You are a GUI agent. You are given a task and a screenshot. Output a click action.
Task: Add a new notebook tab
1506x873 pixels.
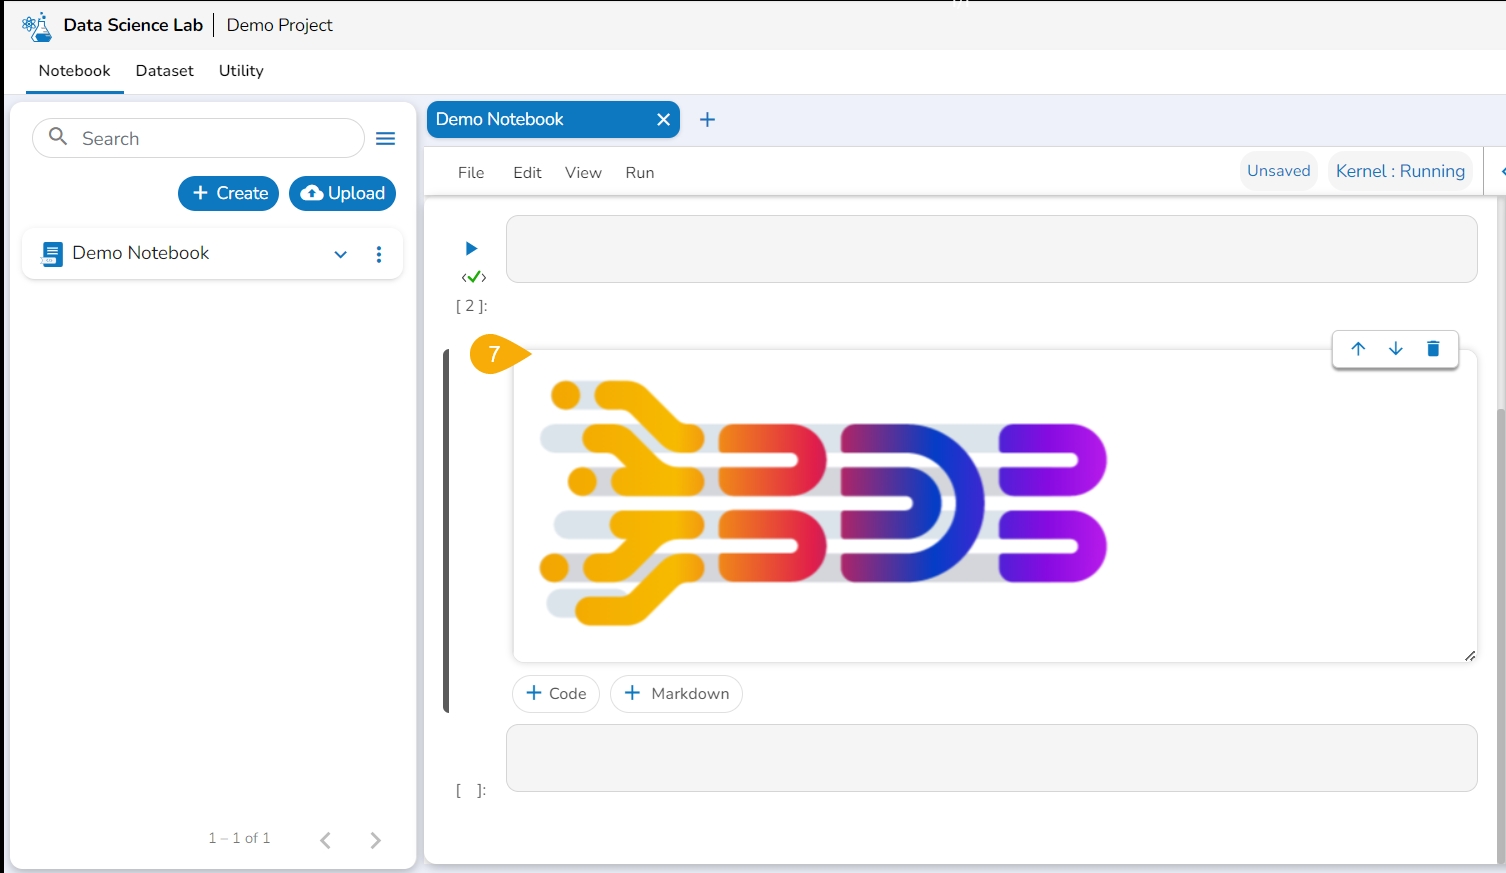[707, 120]
